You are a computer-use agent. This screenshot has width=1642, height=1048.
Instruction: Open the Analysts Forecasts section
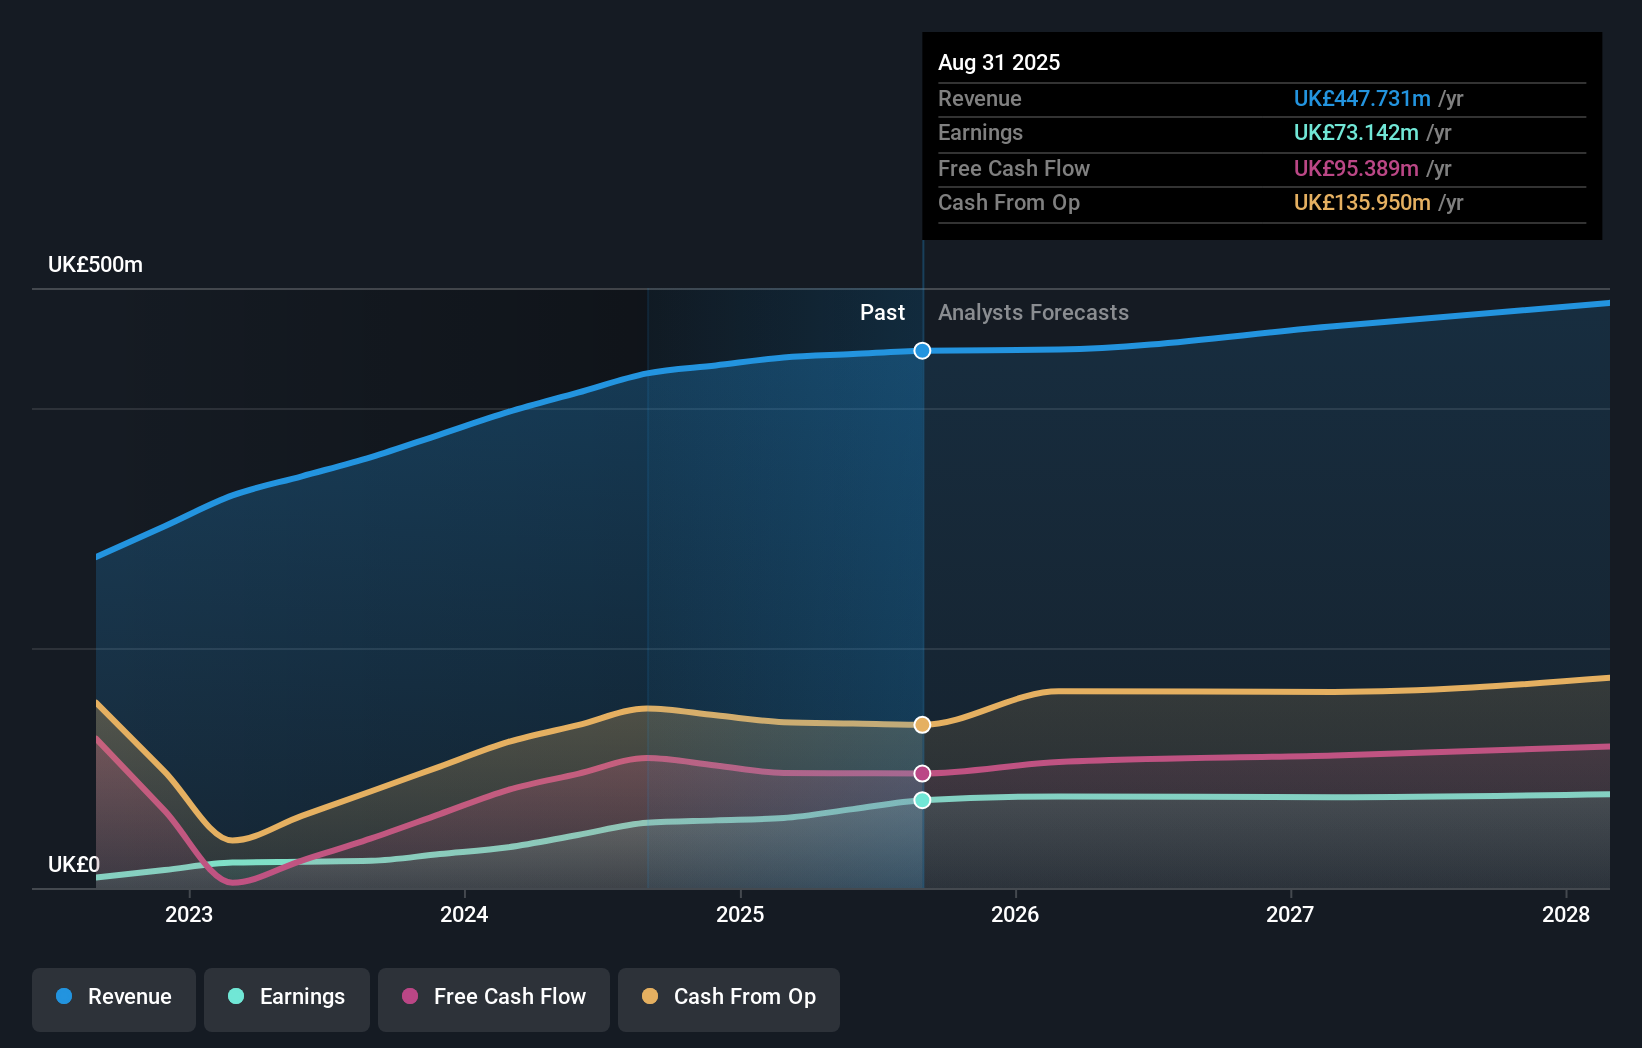pos(1033,312)
